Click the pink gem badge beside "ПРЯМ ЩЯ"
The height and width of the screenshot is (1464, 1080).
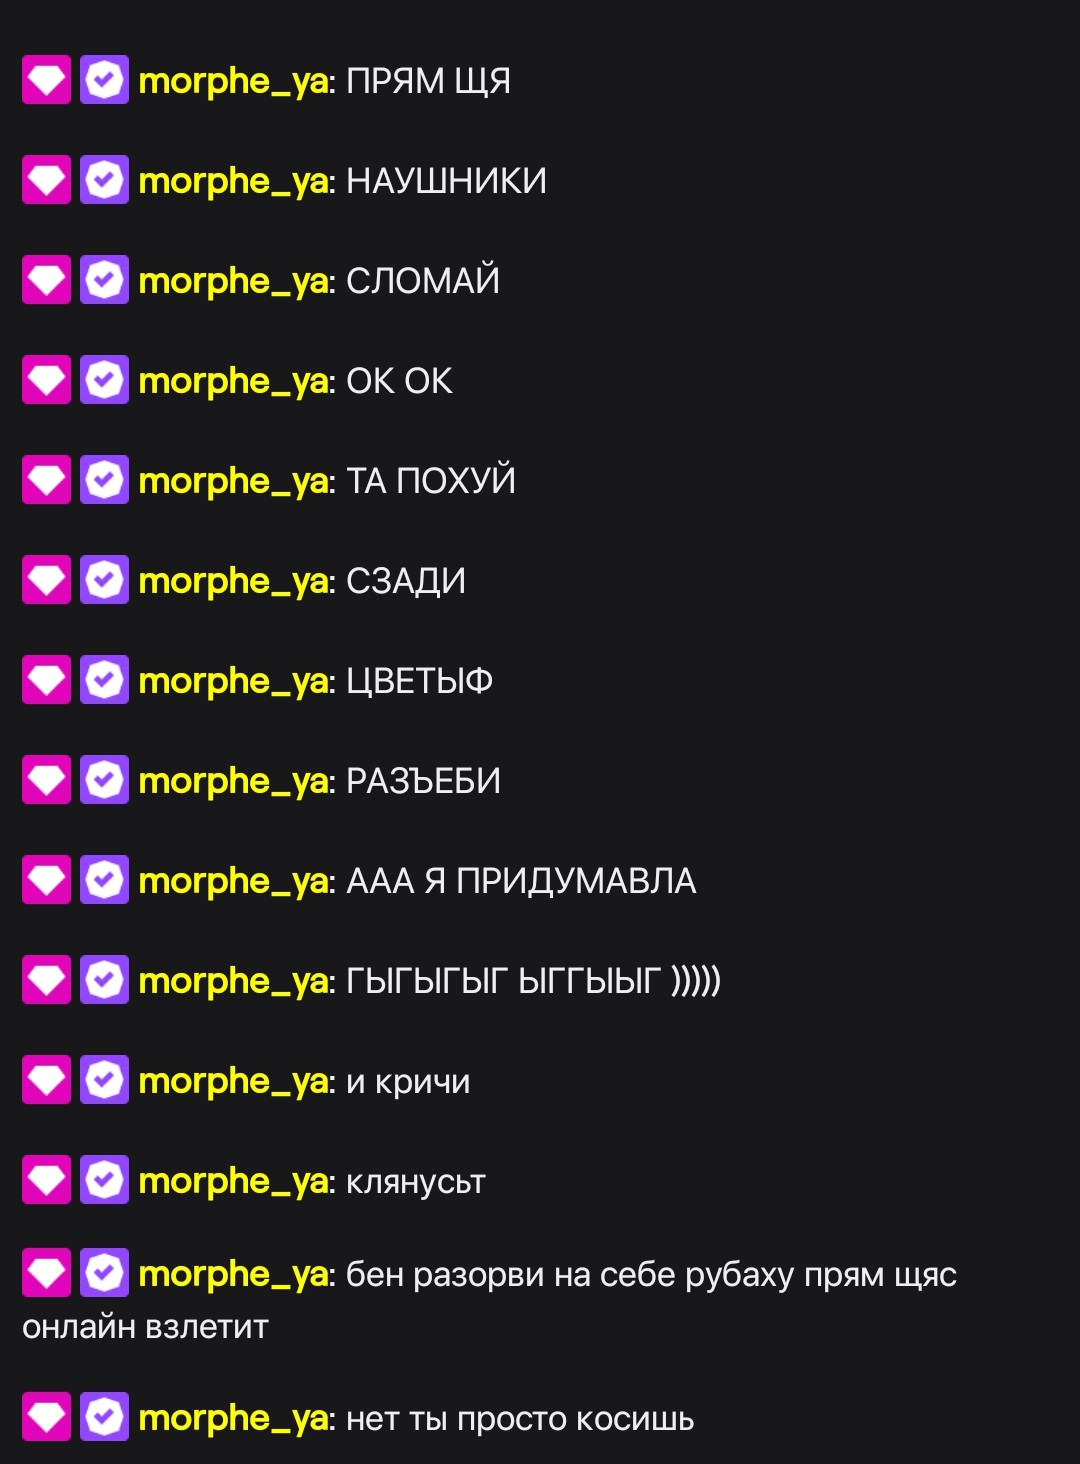pyautogui.click(x=46, y=80)
